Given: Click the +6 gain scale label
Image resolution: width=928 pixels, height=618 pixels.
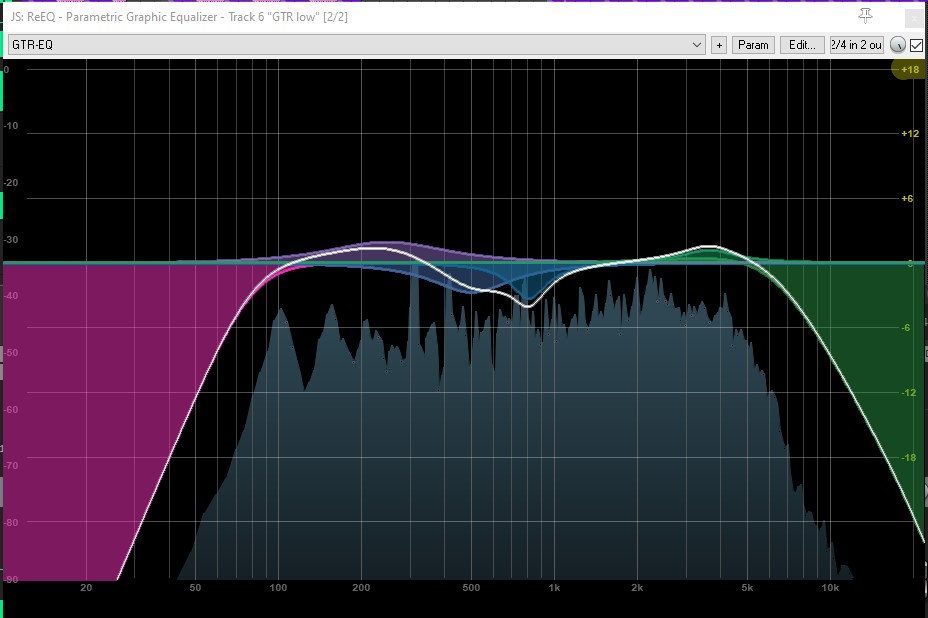Looking at the screenshot, I should click(x=907, y=198).
